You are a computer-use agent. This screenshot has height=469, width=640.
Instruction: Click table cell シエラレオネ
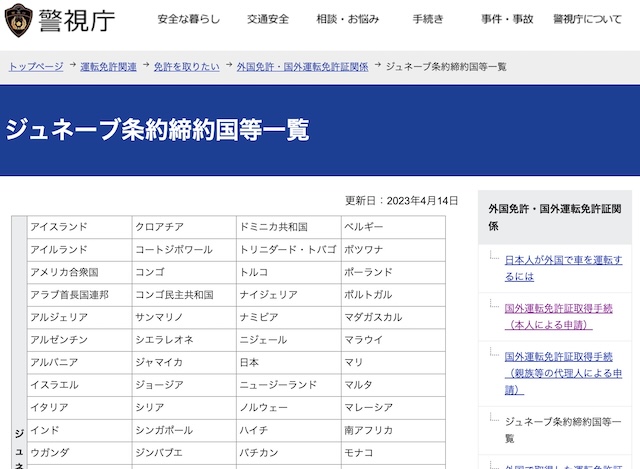point(184,340)
